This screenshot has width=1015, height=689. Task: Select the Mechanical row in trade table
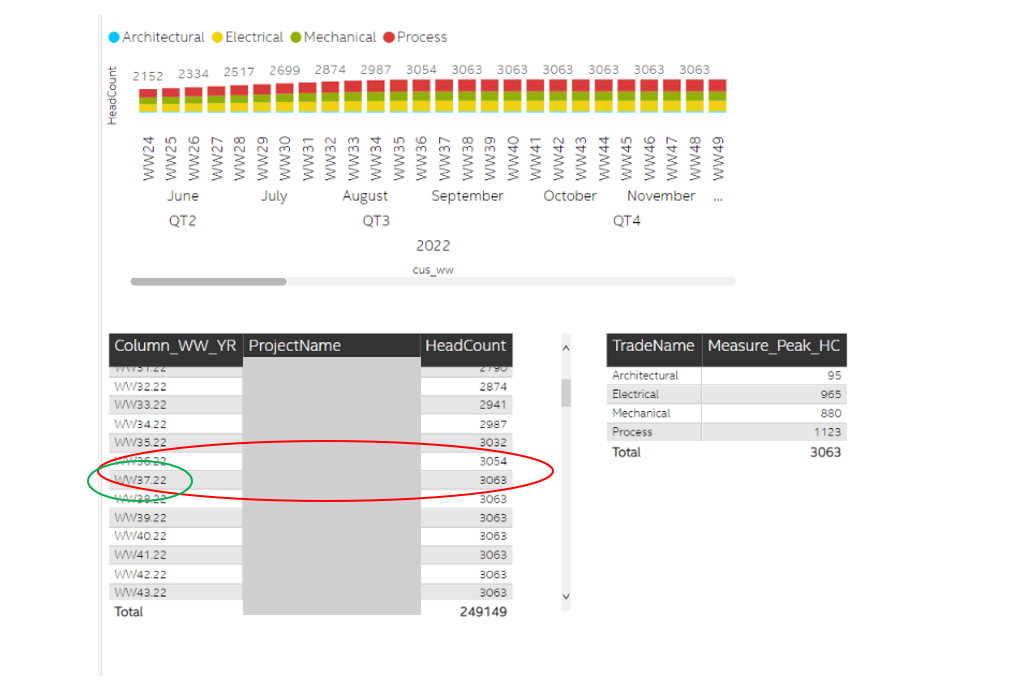pos(726,413)
